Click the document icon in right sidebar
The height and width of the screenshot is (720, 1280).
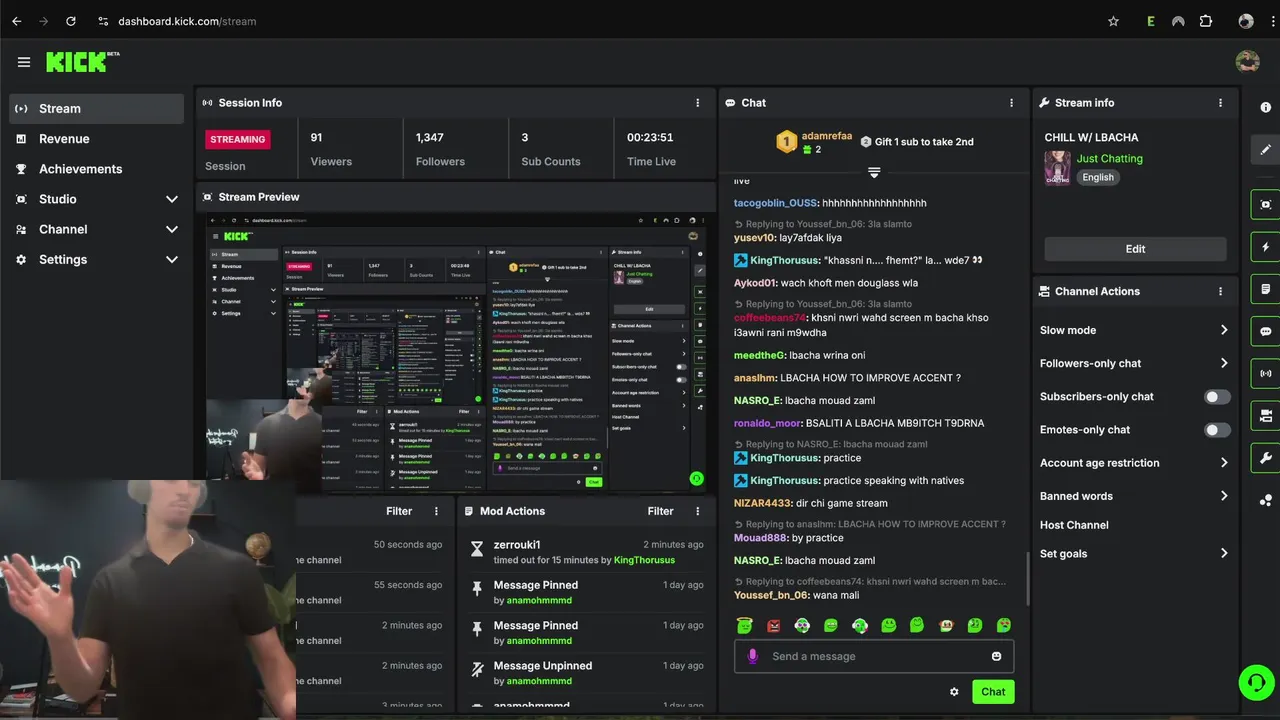coord(1266,289)
